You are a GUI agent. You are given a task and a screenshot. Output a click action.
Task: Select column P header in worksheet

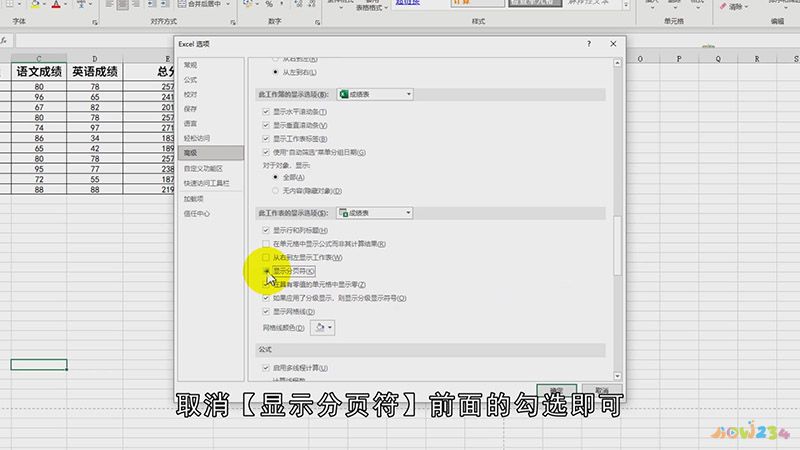tap(679, 59)
